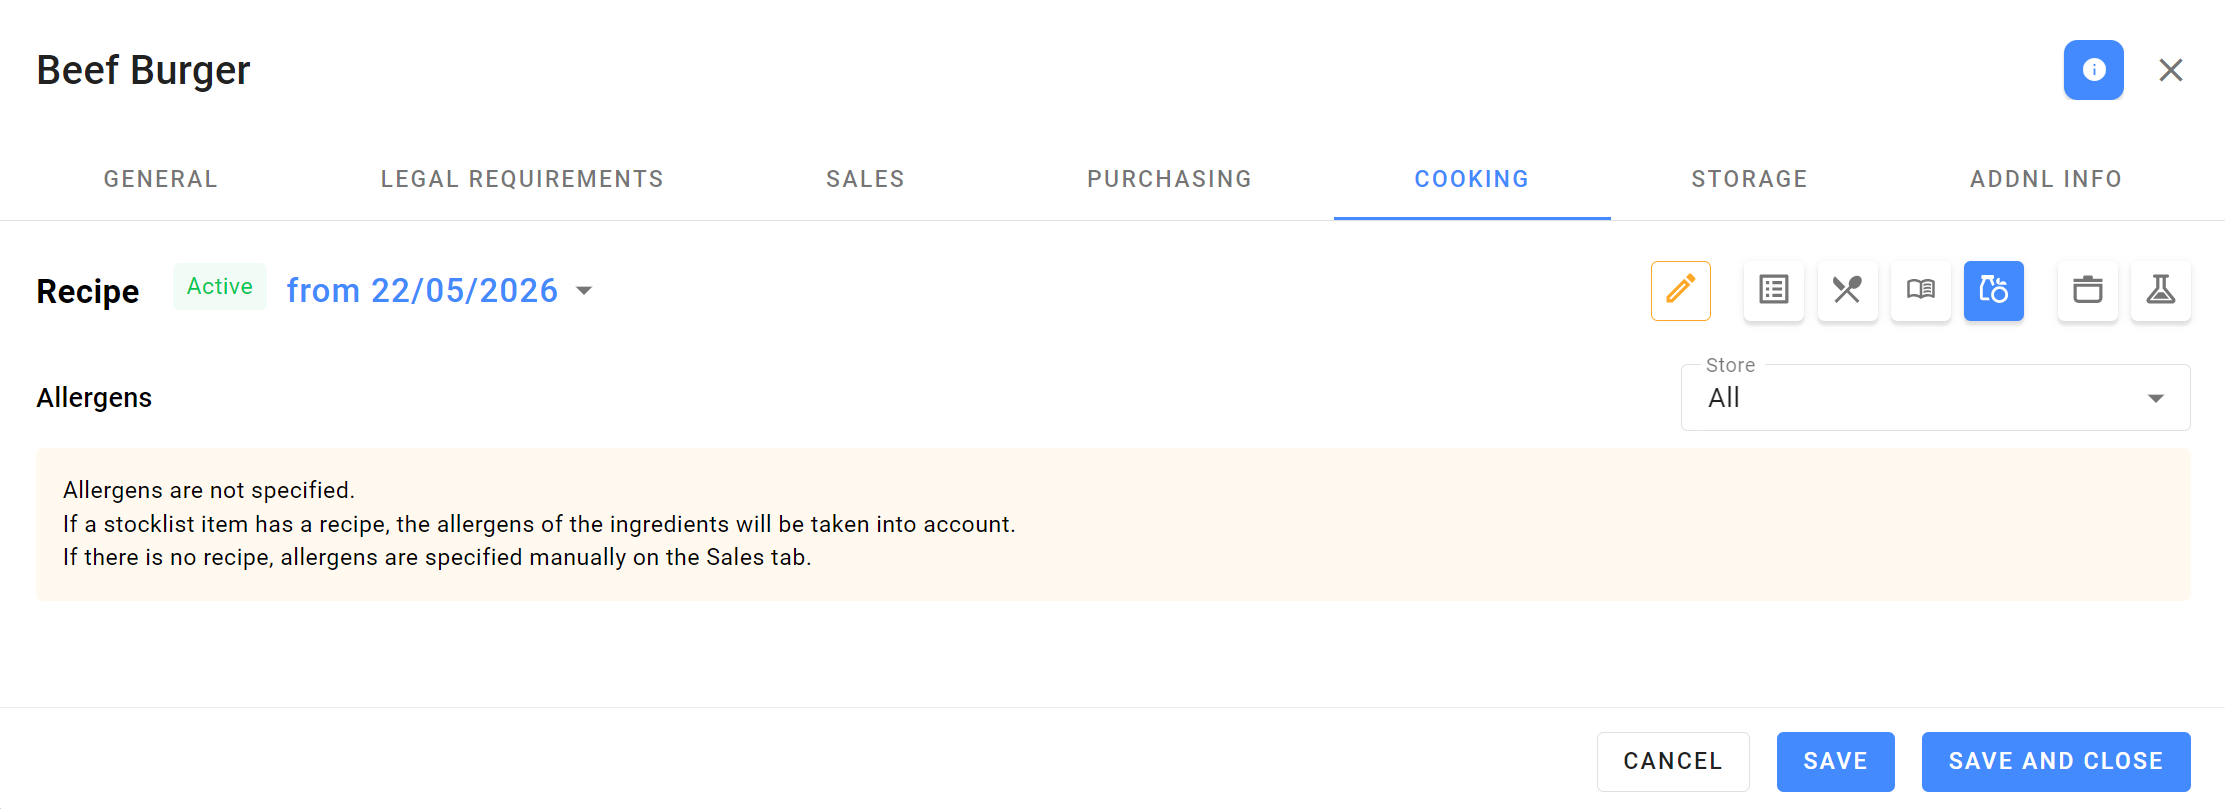Open the Legal Requirements tab
The height and width of the screenshot is (809, 2225).
click(522, 179)
